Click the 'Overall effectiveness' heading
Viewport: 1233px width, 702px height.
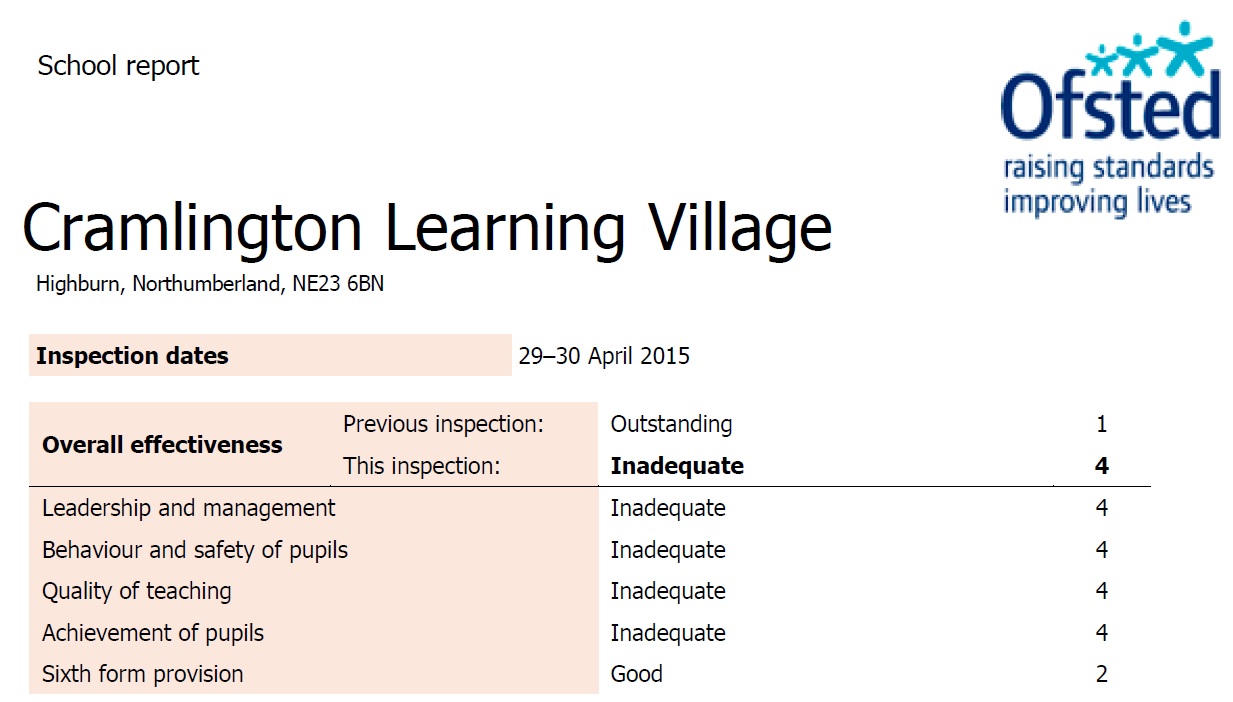[162, 445]
